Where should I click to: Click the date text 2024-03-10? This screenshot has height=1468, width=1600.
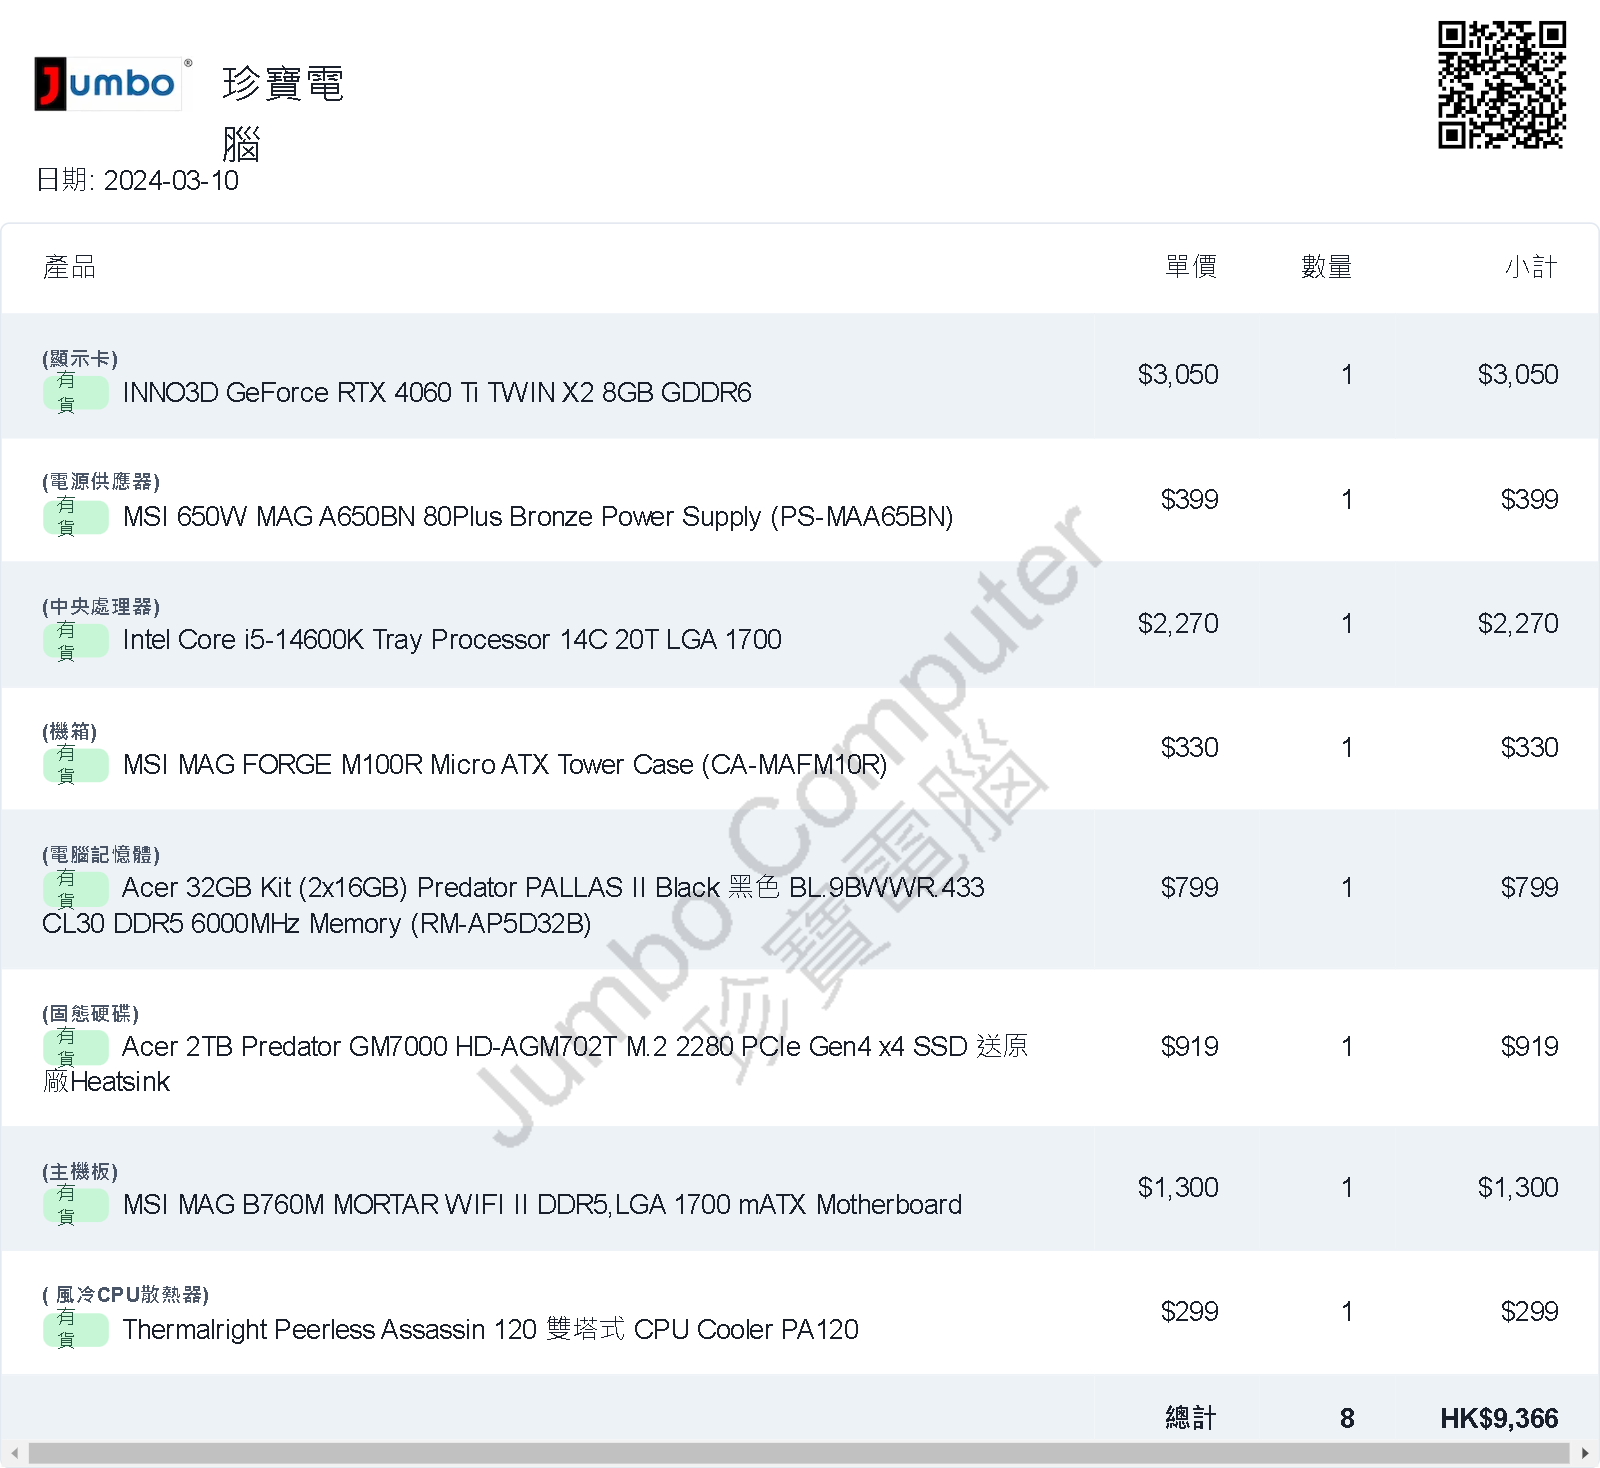171,180
